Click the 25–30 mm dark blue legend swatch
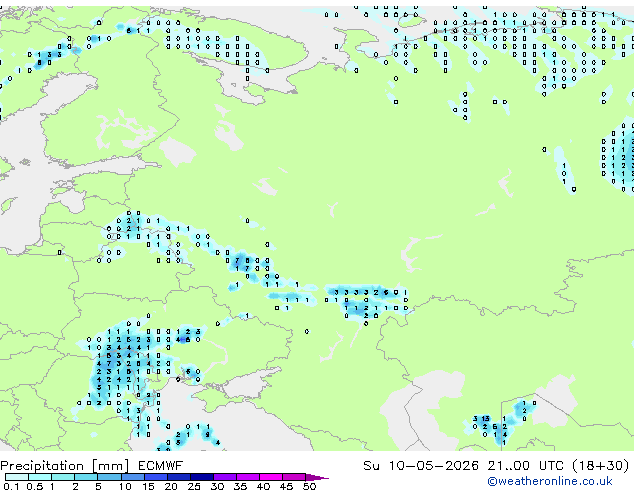This screenshot has width=634, height=490. tap(202, 477)
